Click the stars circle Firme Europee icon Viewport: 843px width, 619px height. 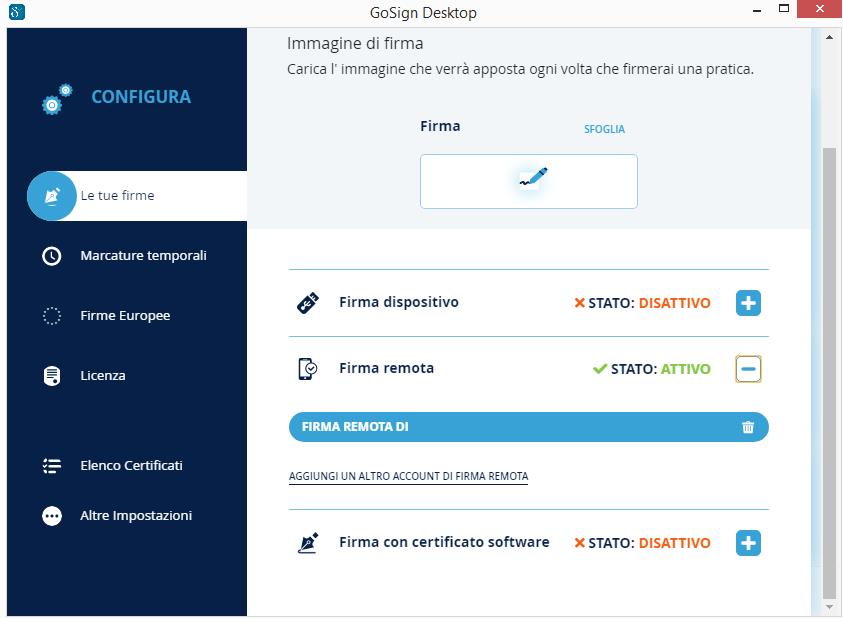point(52,316)
